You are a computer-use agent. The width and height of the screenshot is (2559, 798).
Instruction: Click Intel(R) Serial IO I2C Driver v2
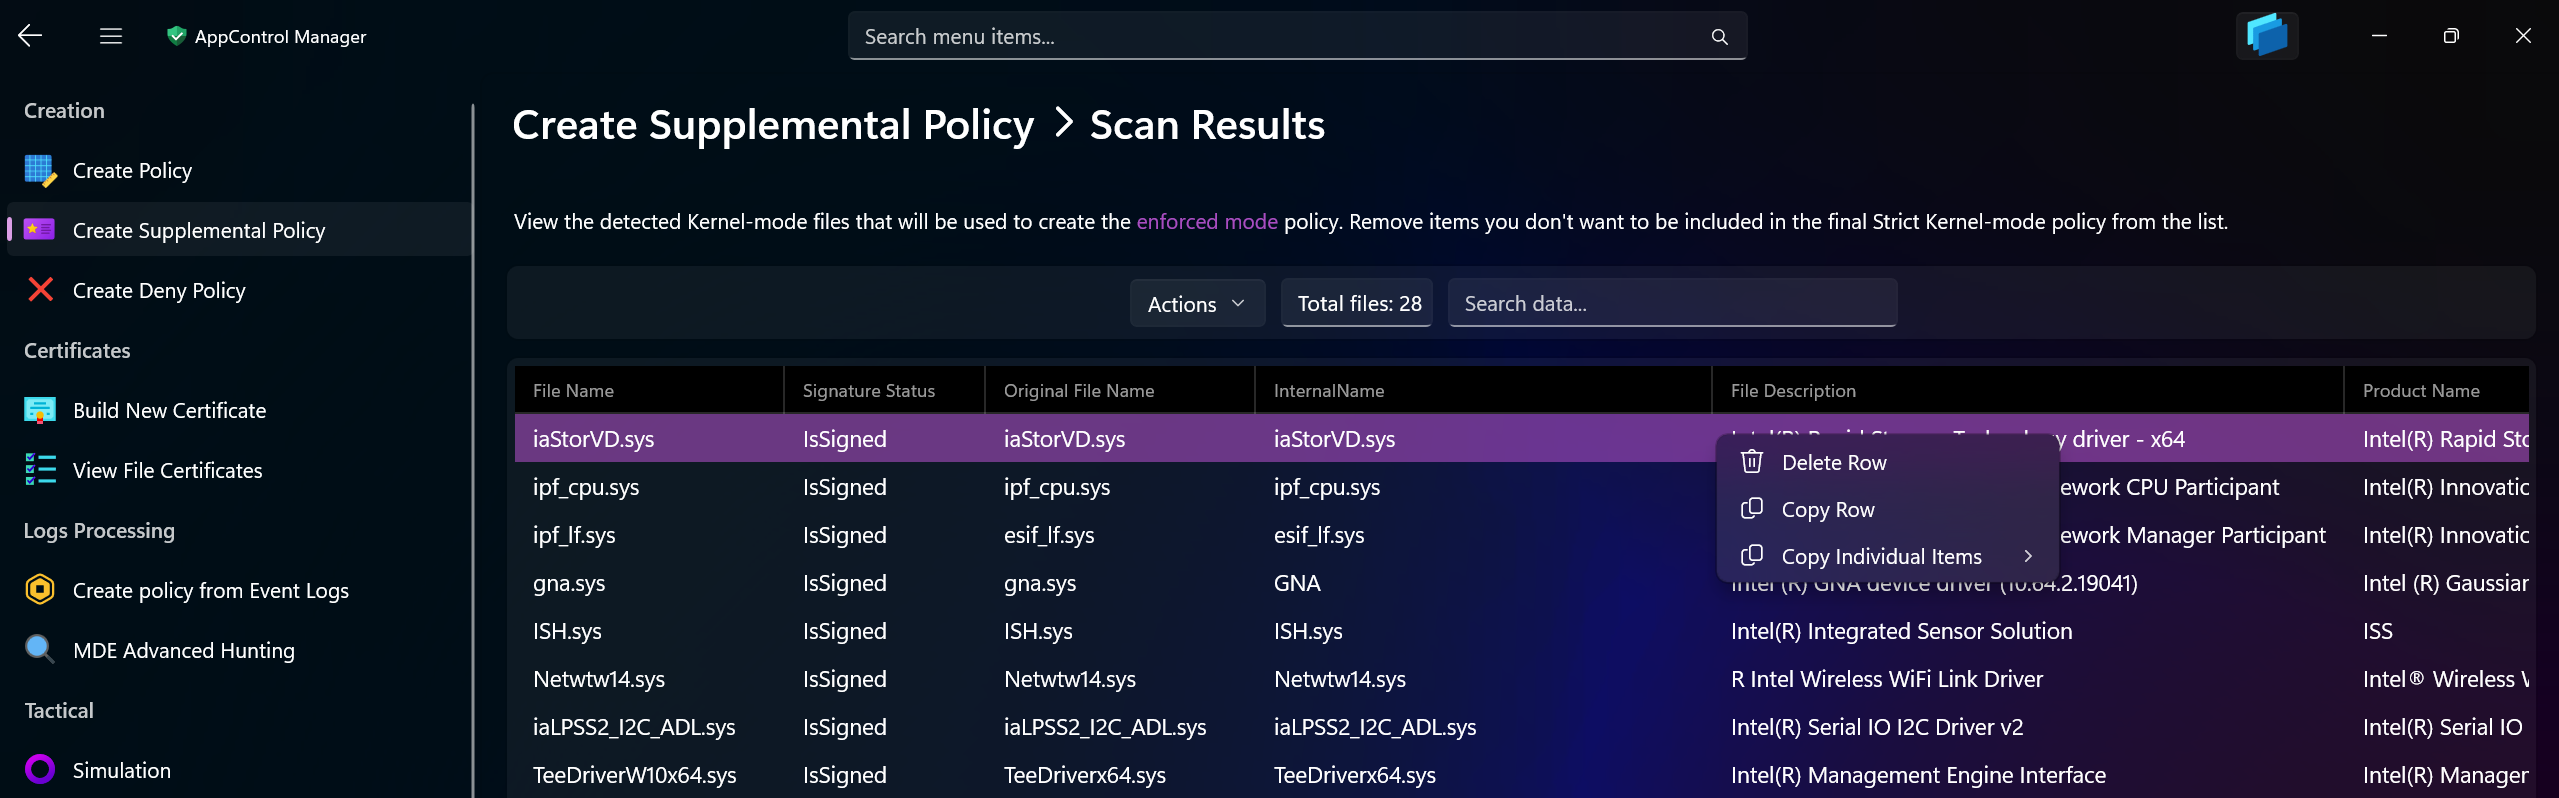click(1877, 727)
